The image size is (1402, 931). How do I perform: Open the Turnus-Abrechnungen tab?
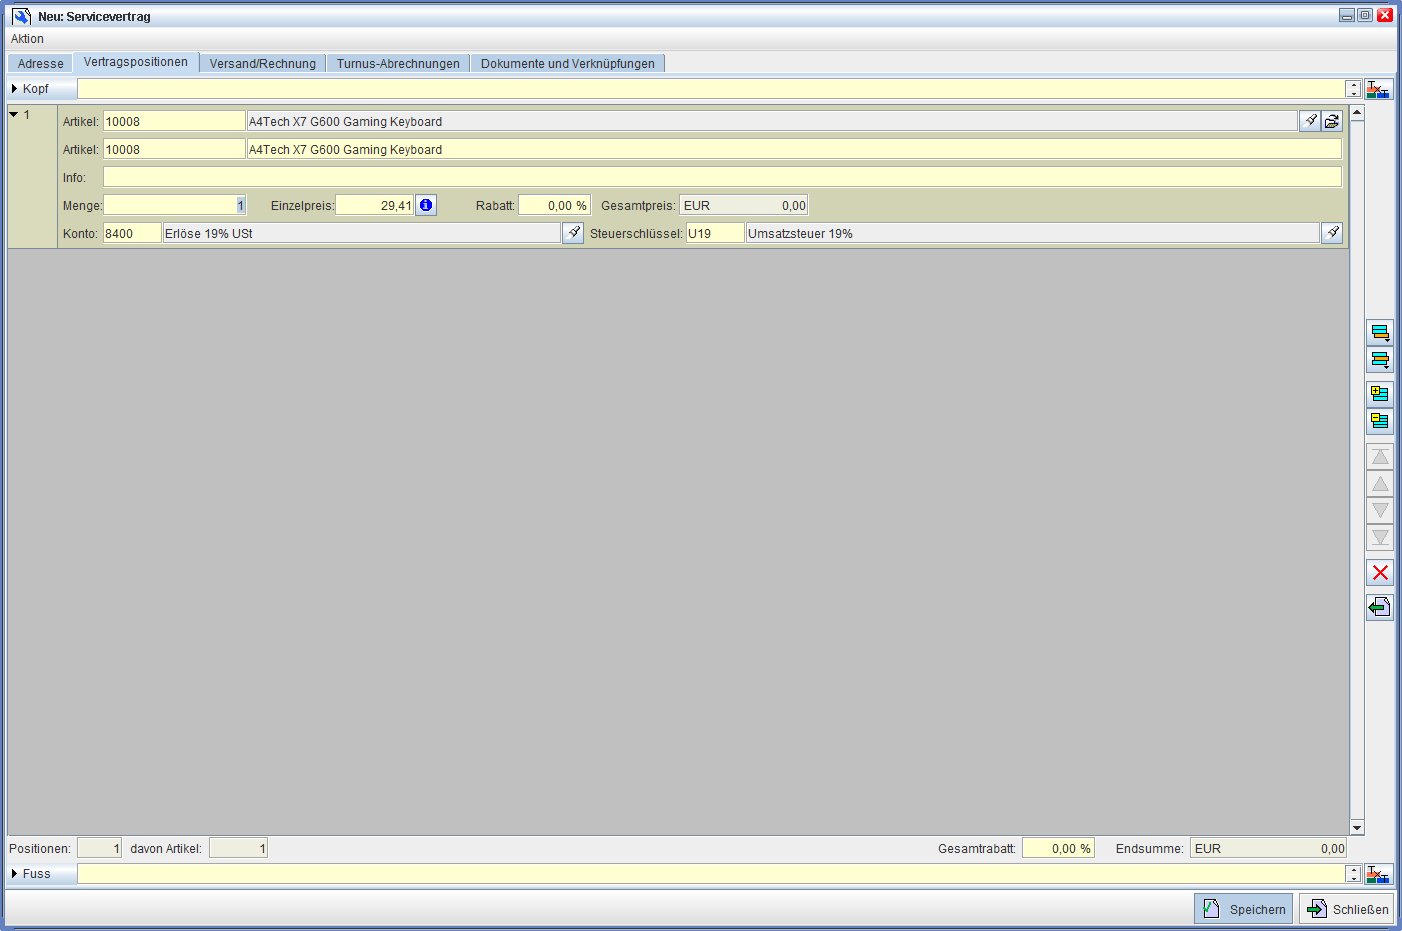pos(398,63)
